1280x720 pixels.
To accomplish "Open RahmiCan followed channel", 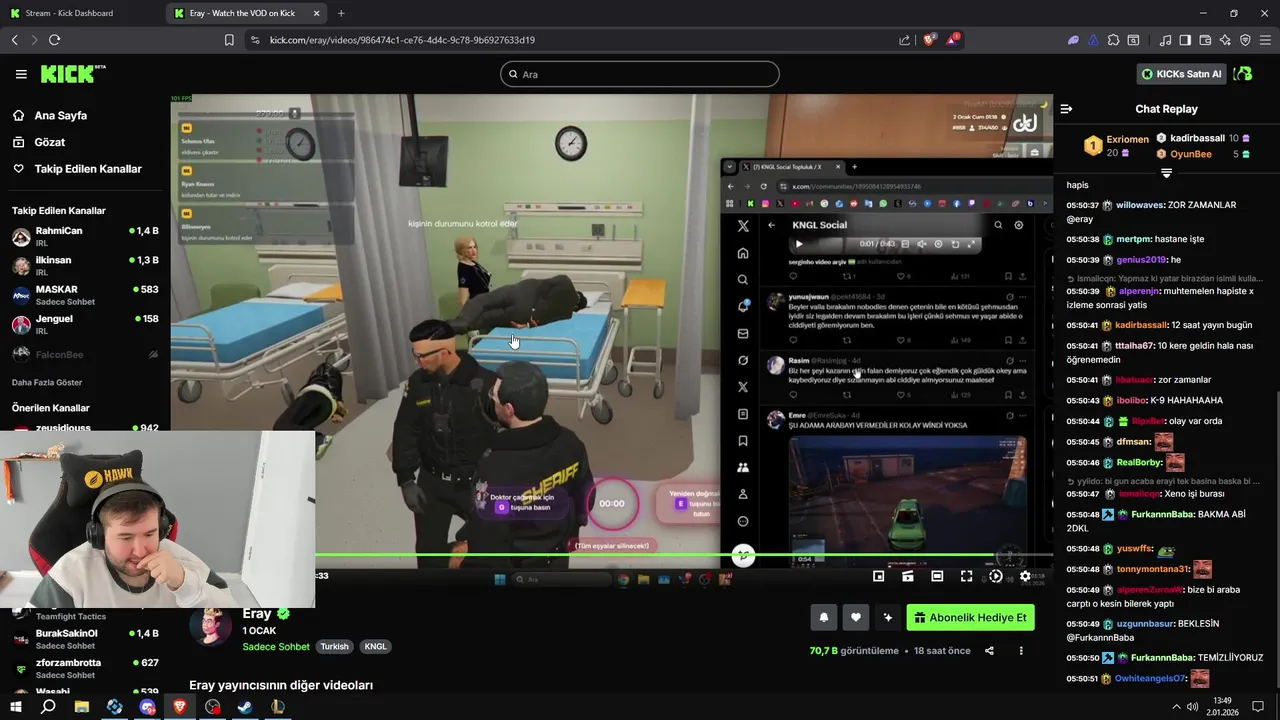I will 85,236.
